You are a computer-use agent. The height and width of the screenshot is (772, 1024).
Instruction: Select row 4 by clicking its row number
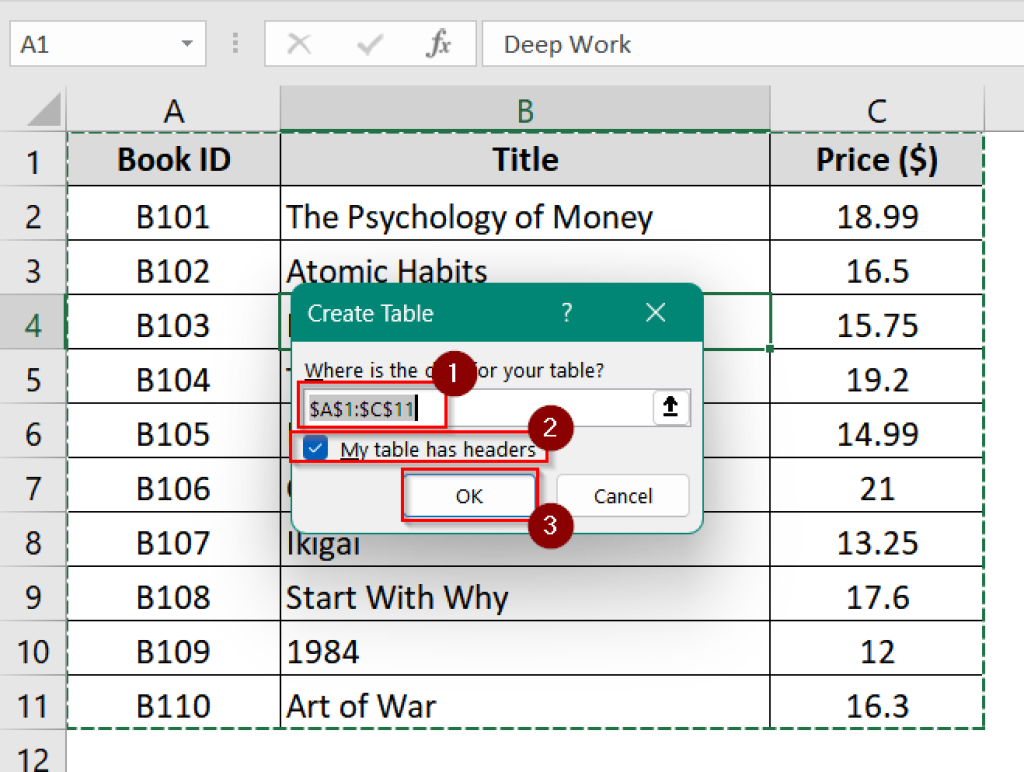[x=33, y=324]
